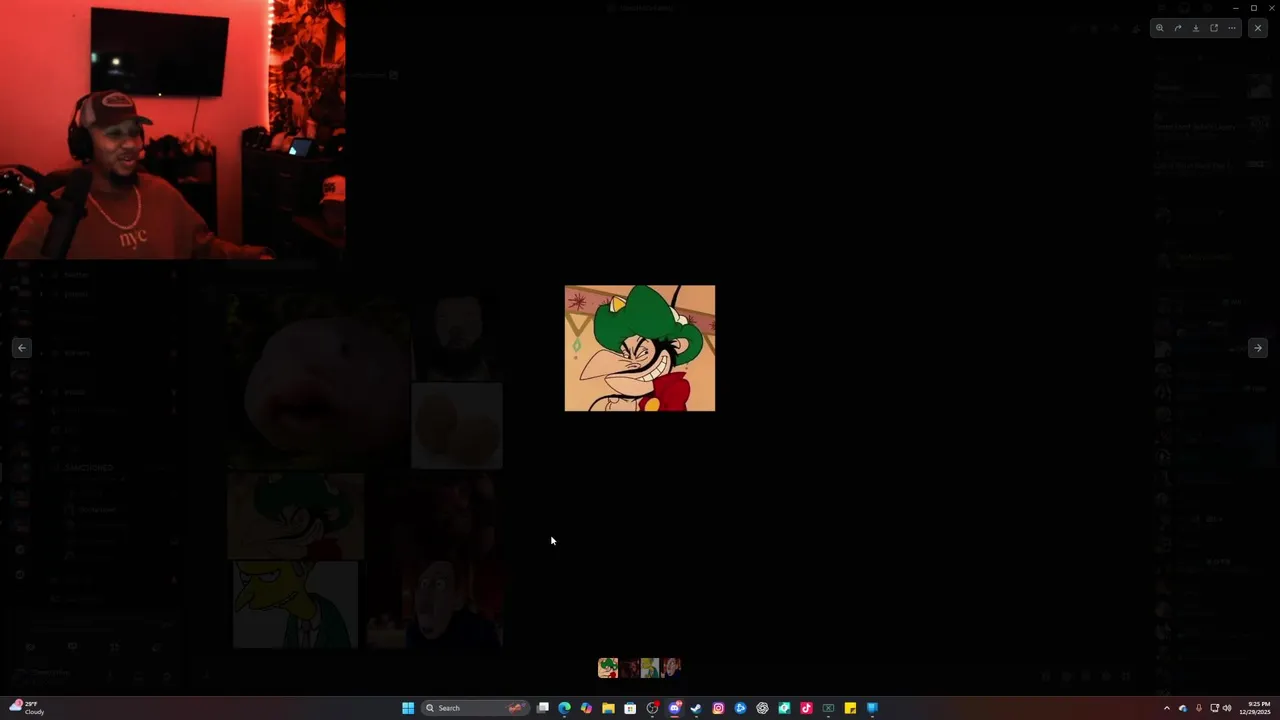
Task: Open the Windows Start menu
Action: (408, 708)
